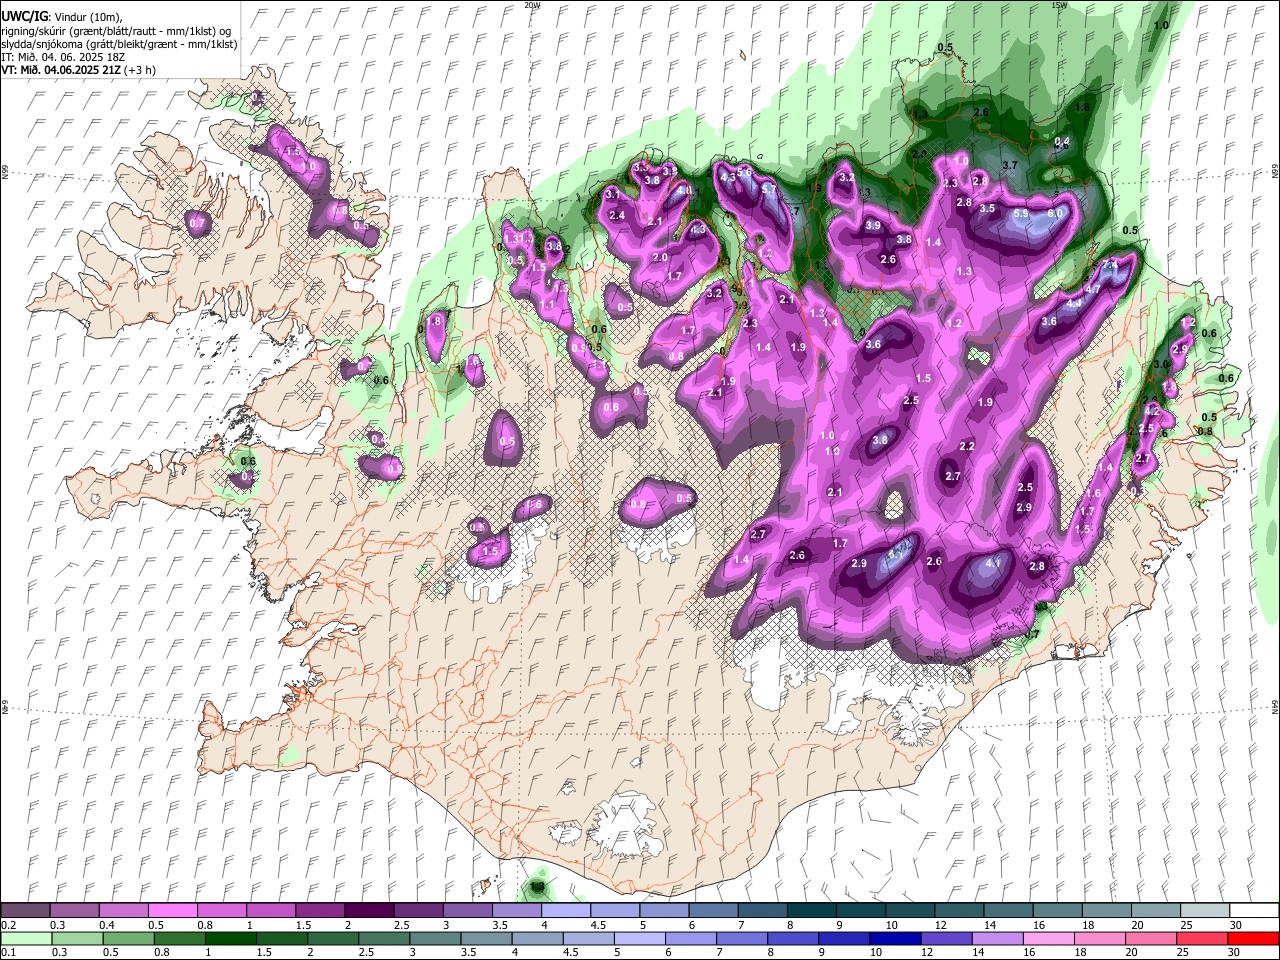Click the lower-row pink swatch between 18 and 20
Viewport: 1280px width, 960px height.
tap(1101, 938)
